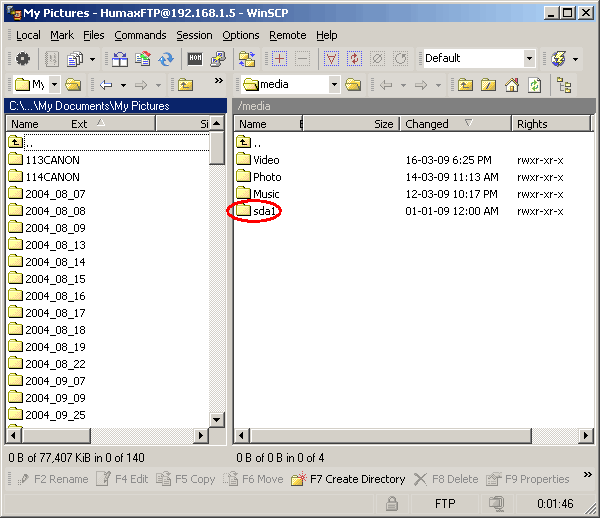
Task: Click the remote directory tree icon
Action: coord(565,85)
